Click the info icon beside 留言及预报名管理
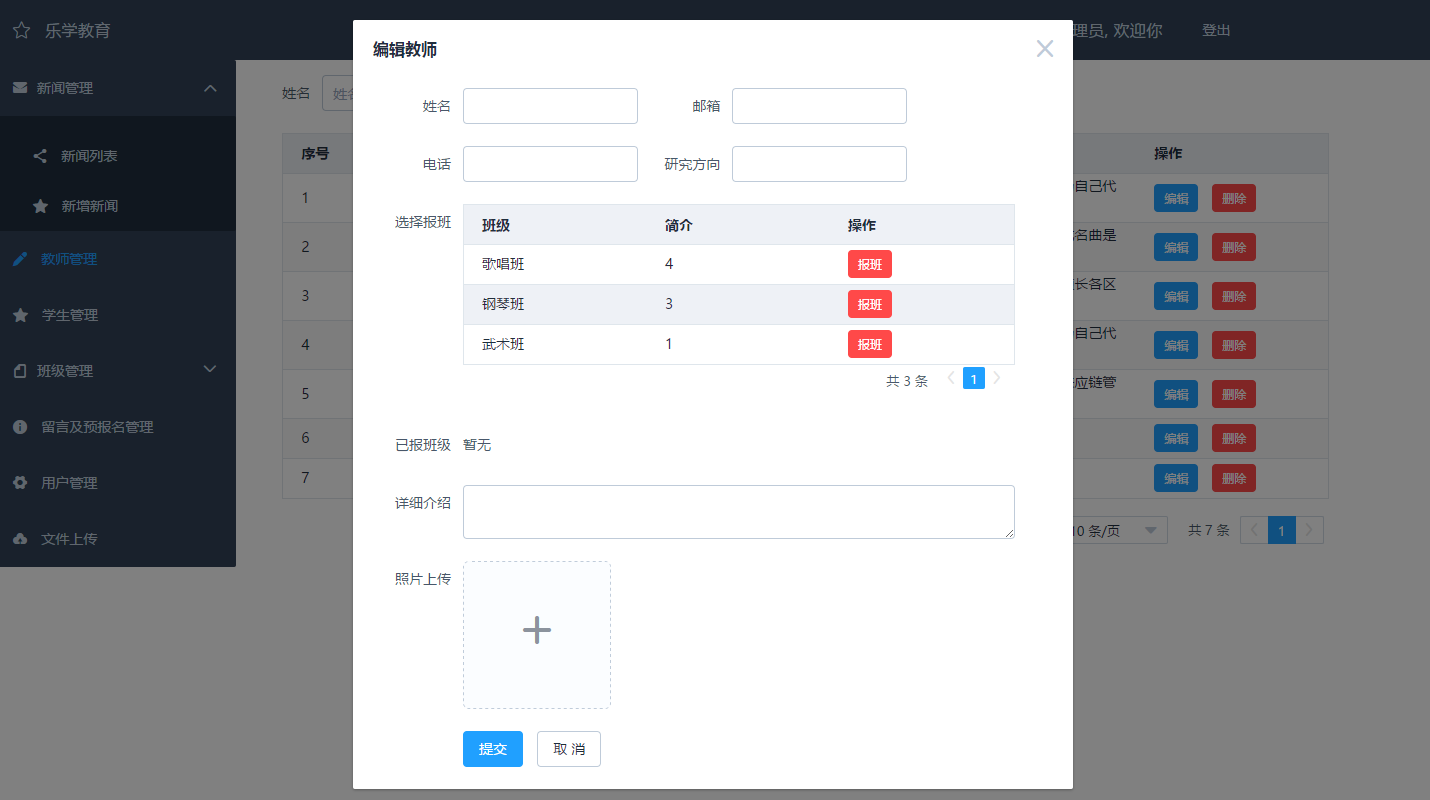Viewport: 1430px width, 800px height. 20,427
